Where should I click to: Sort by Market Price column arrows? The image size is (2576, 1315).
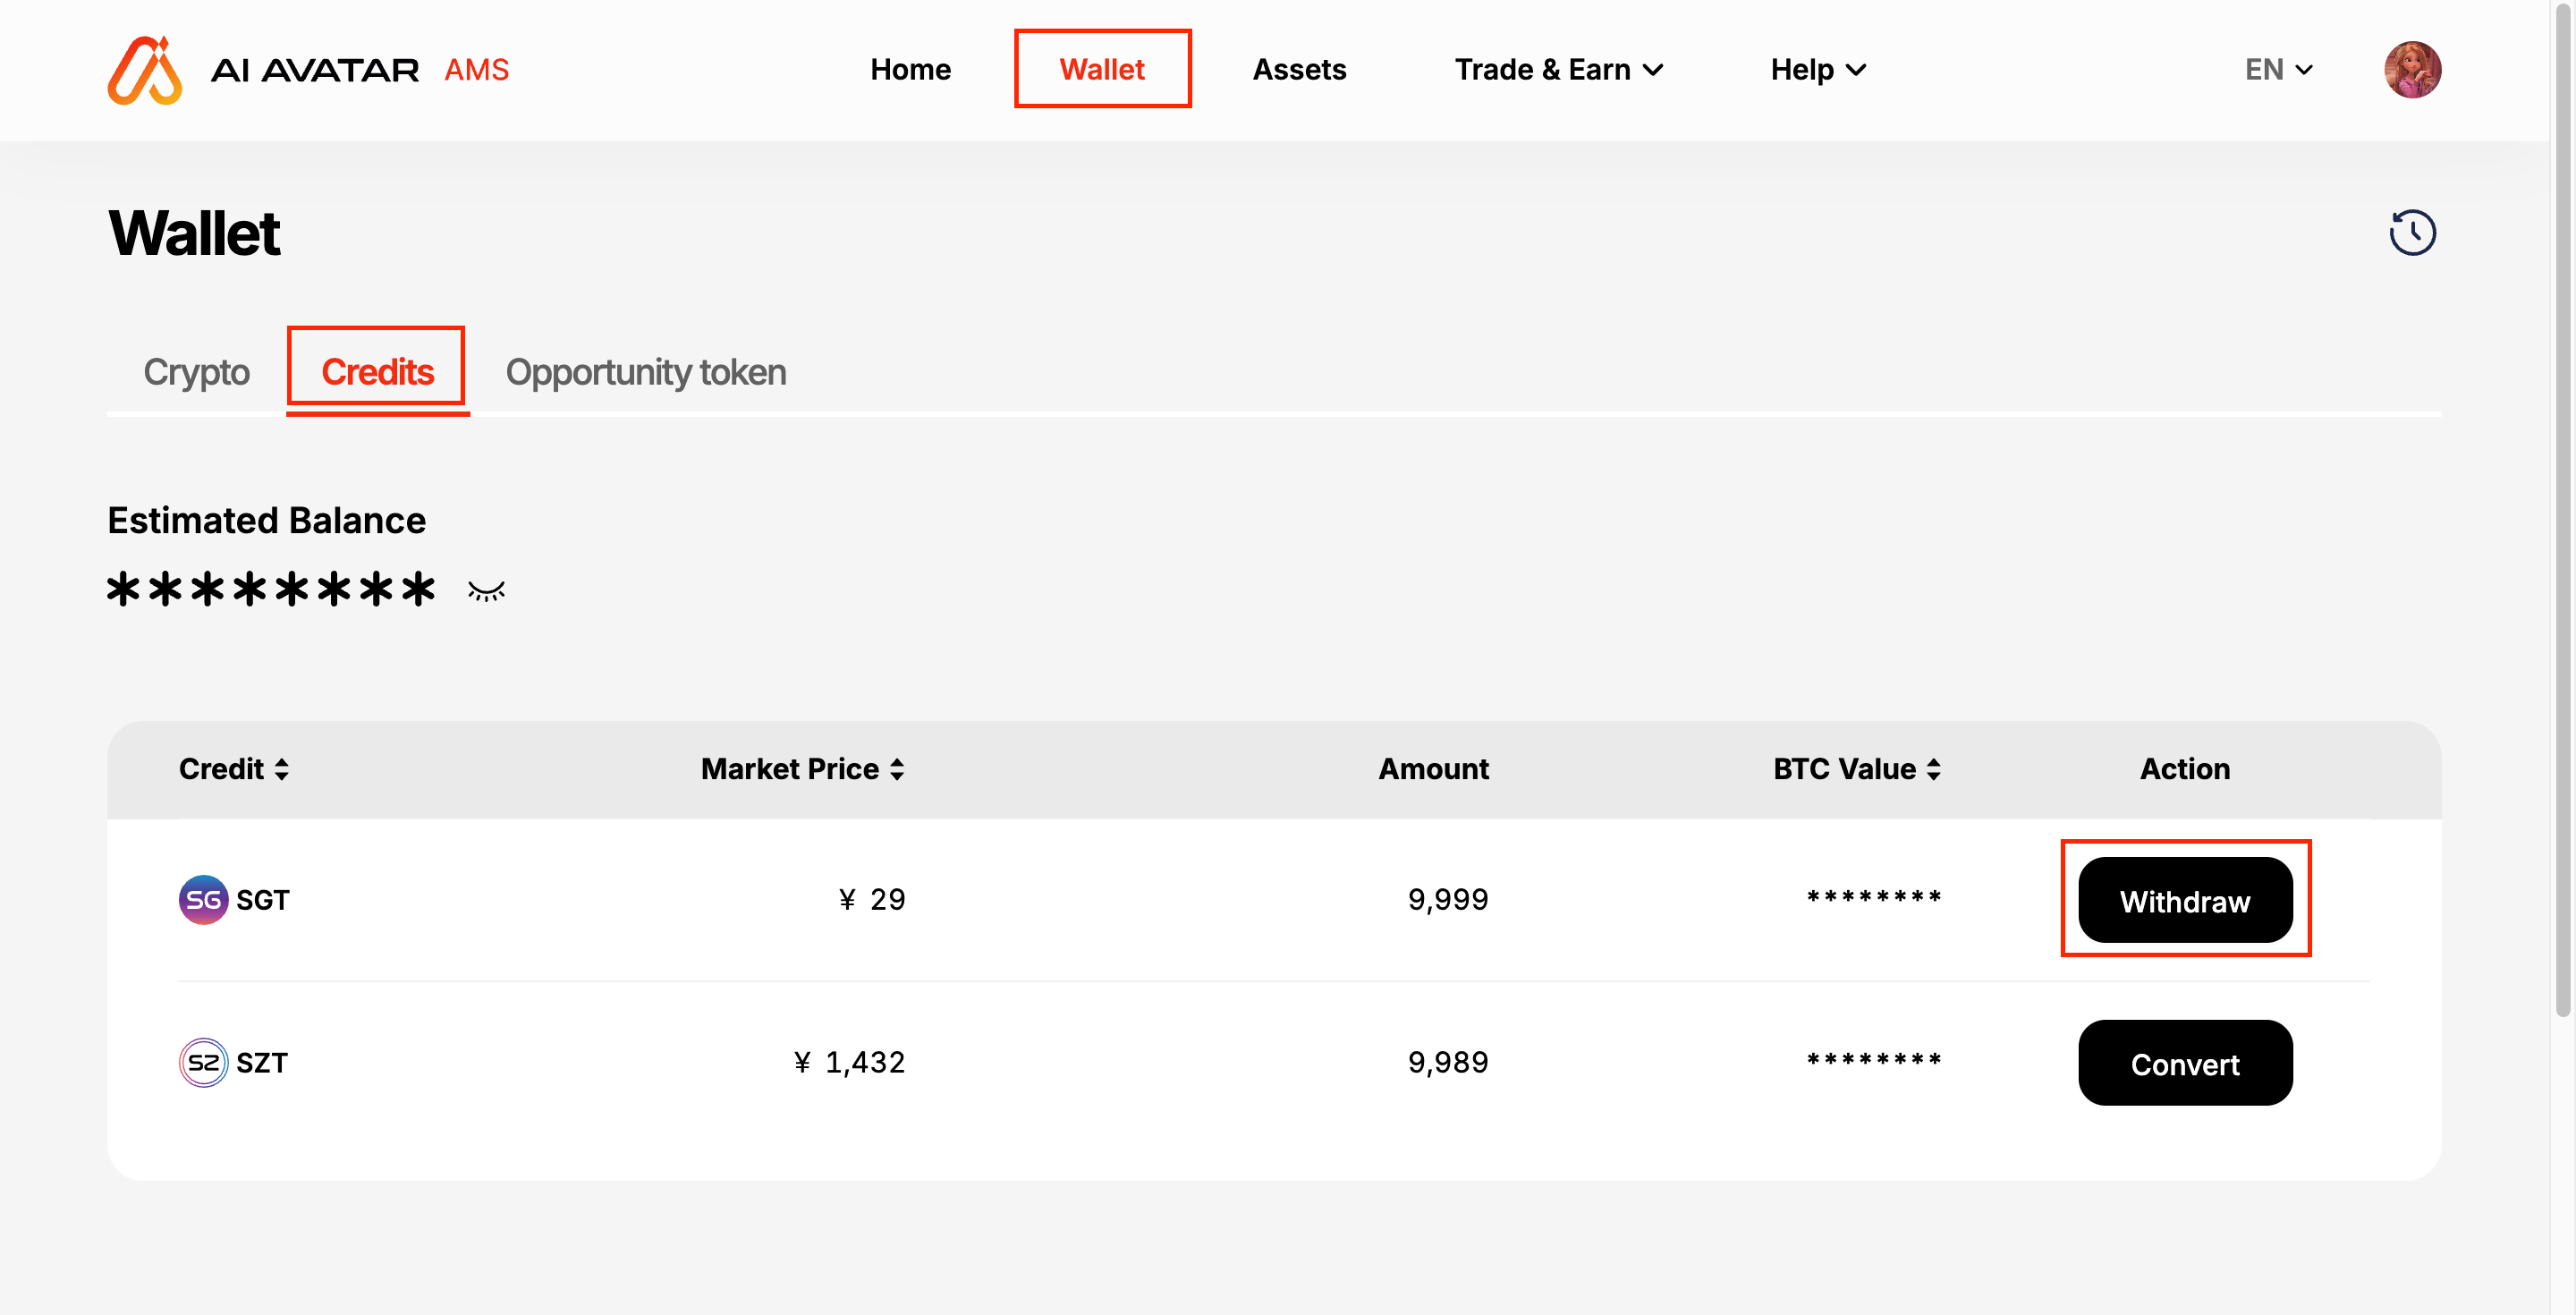tap(897, 769)
